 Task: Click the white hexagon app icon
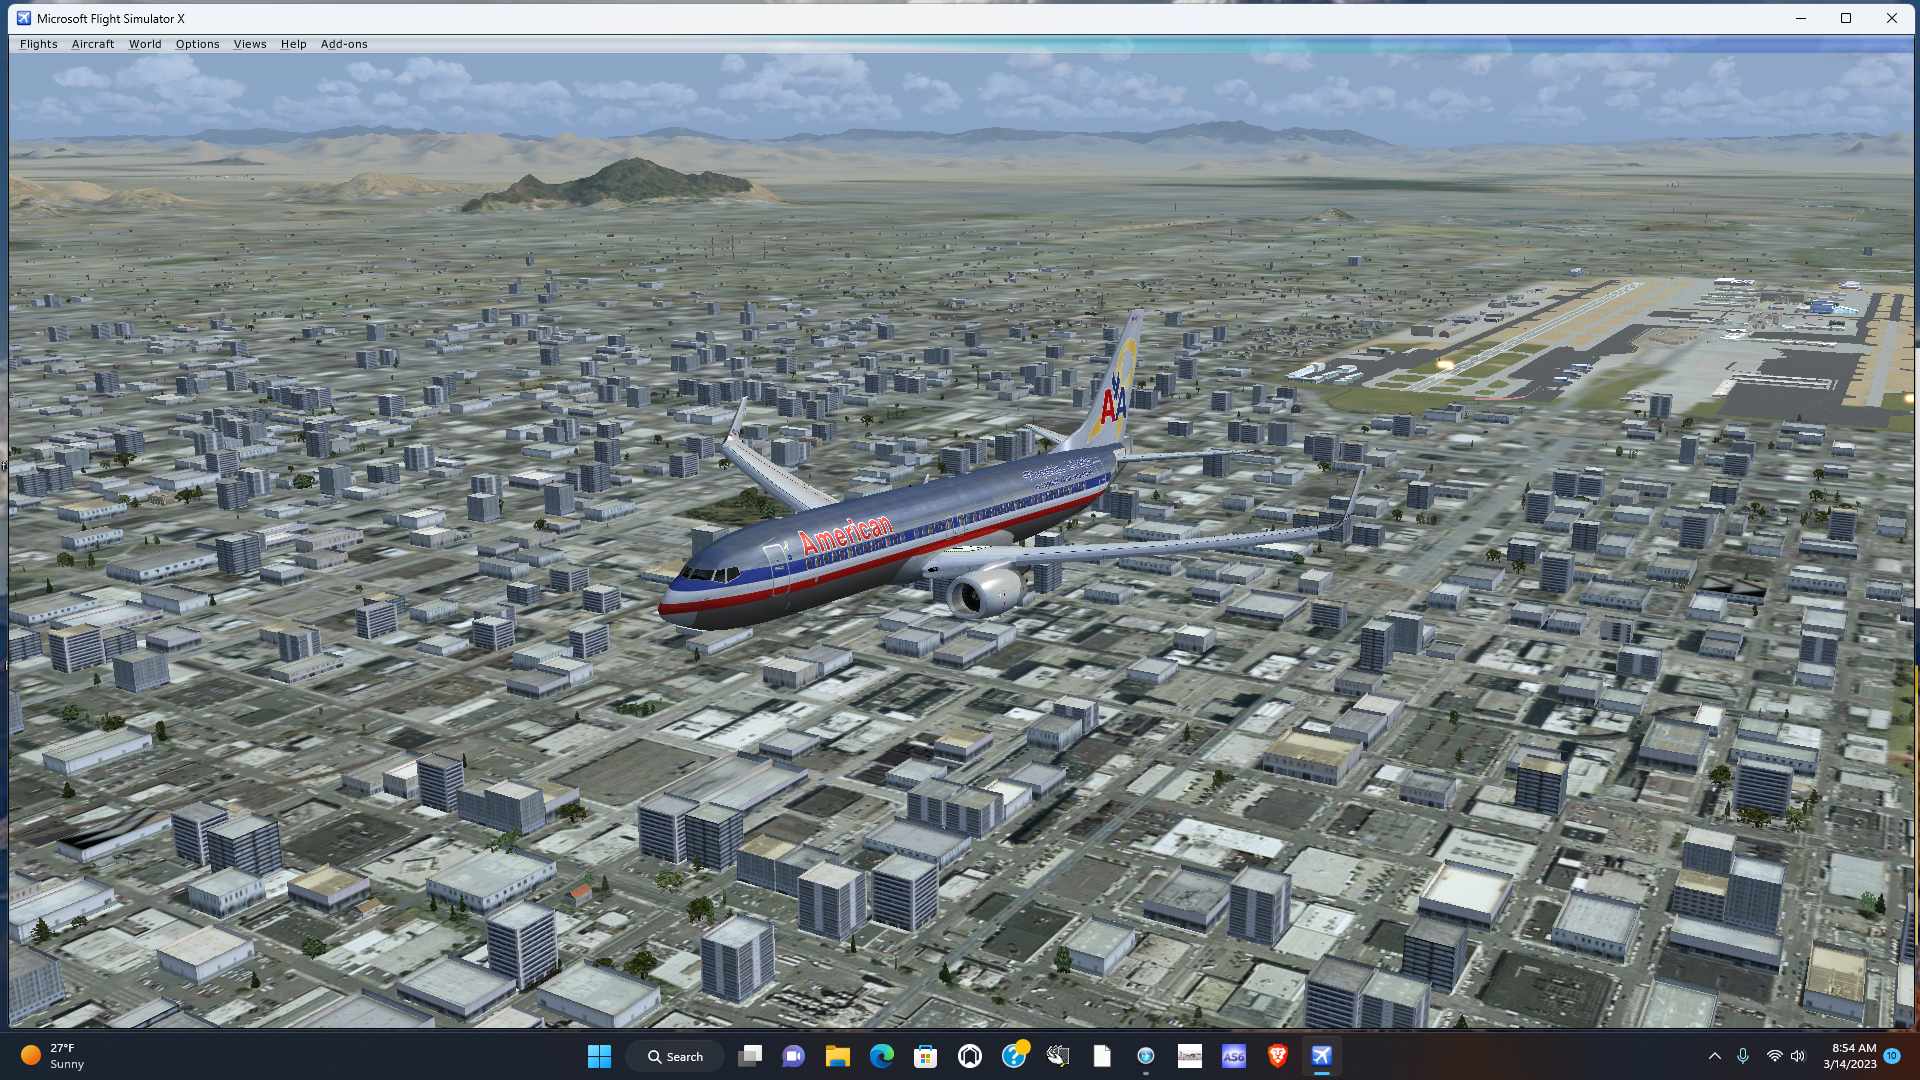[970, 1056]
